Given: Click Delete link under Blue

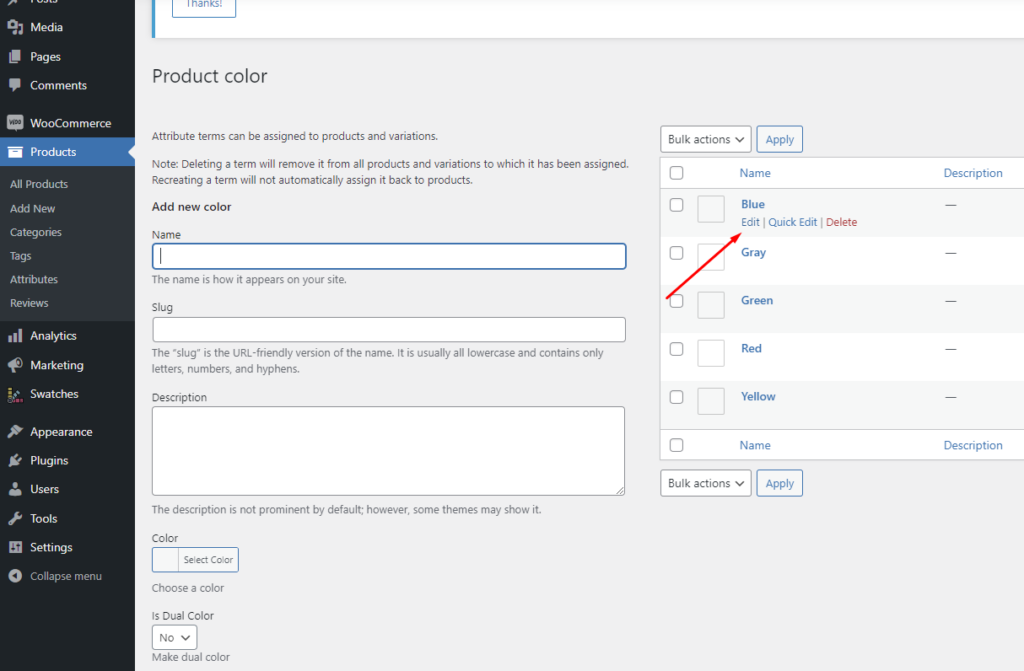Looking at the screenshot, I should click(841, 222).
